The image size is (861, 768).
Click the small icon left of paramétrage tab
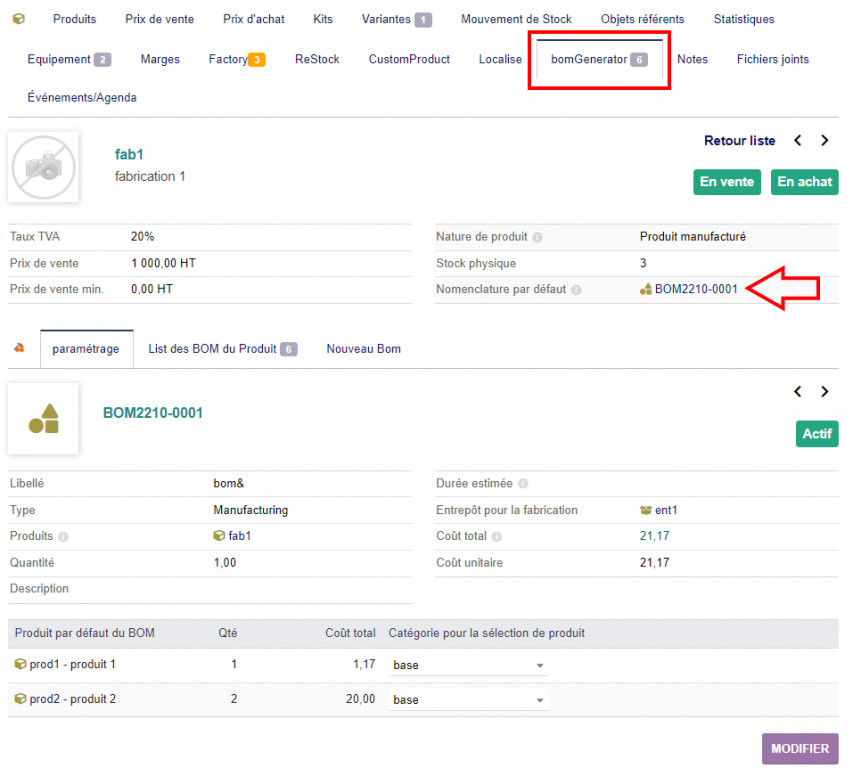19,348
